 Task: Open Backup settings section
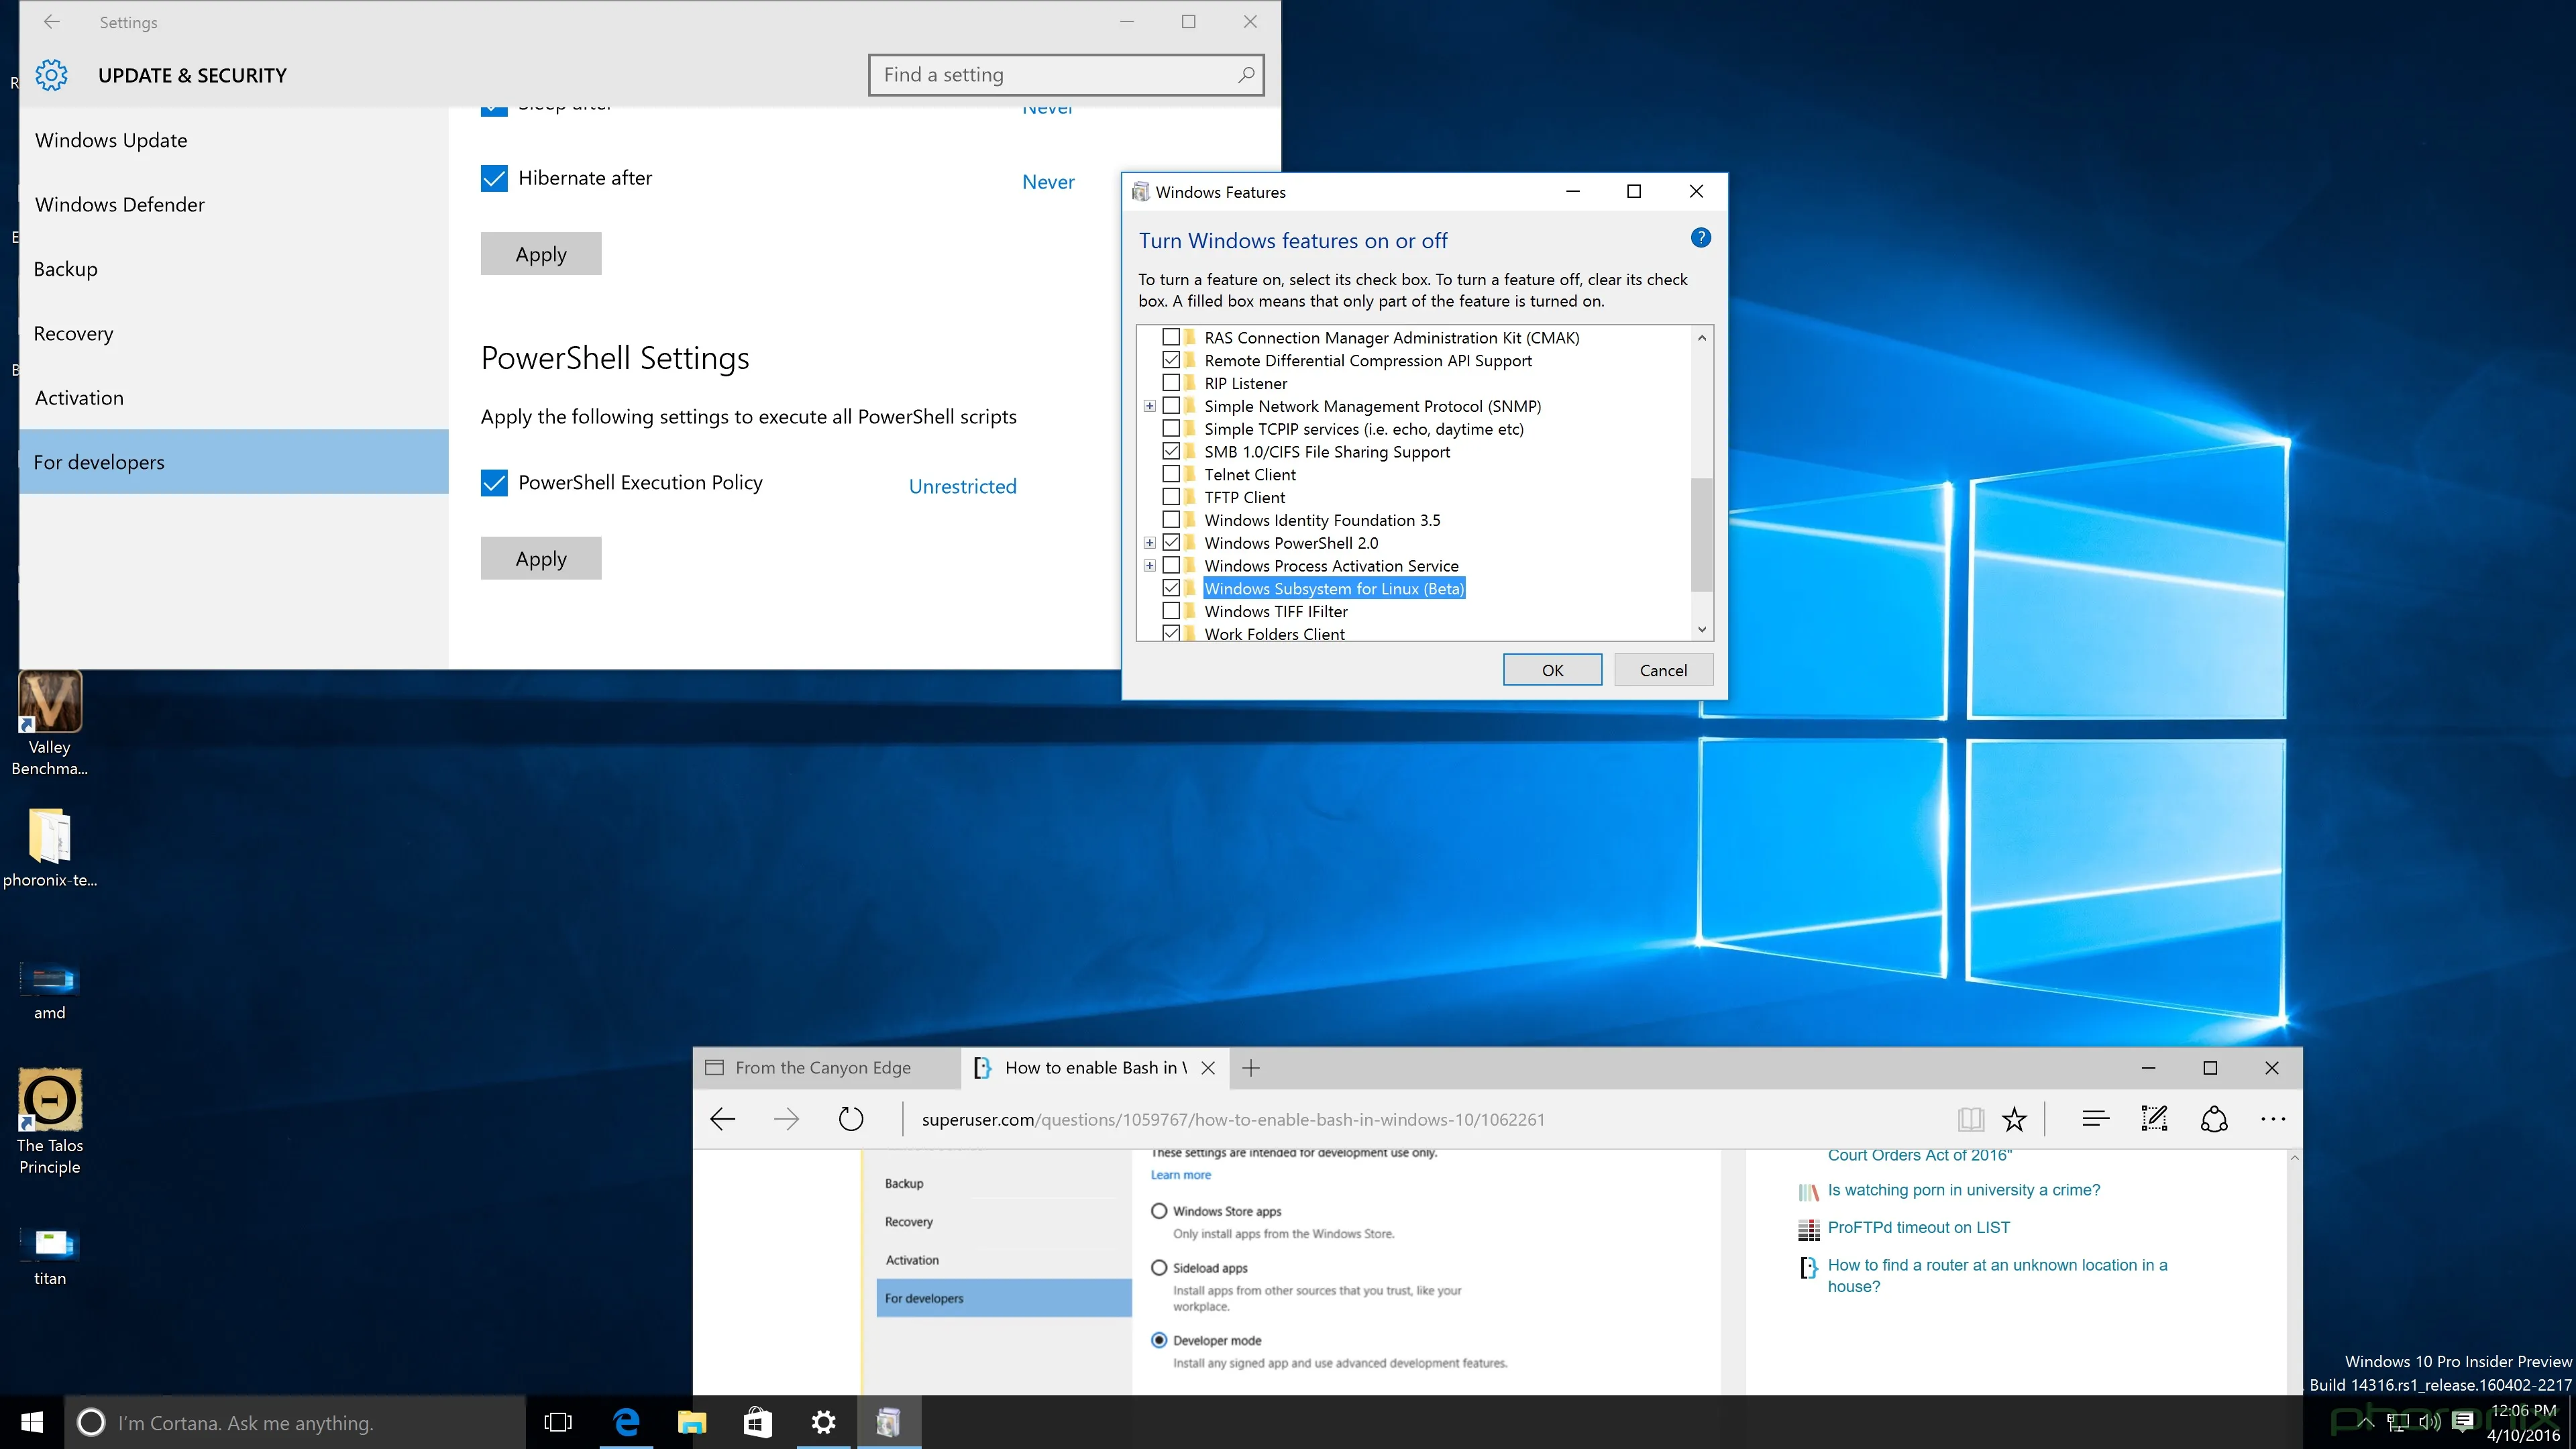point(234,269)
